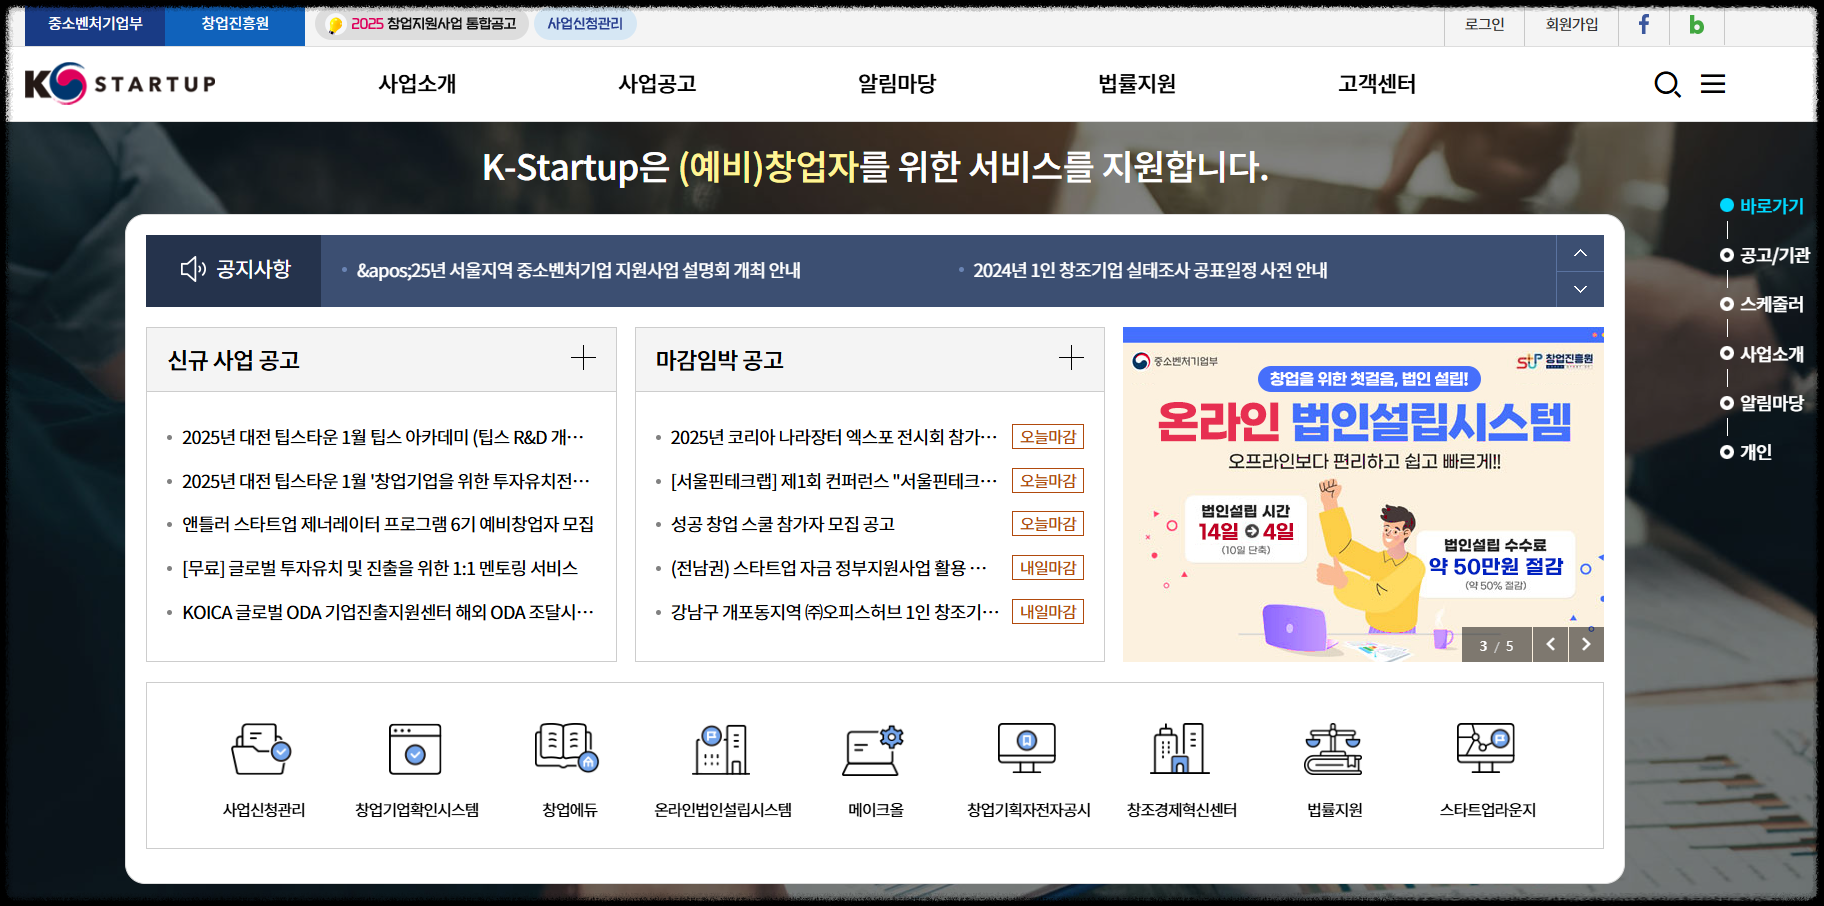Screen dimensions: 1824x906
Task: Open the hamburger menu icon
Action: click(x=1713, y=84)
